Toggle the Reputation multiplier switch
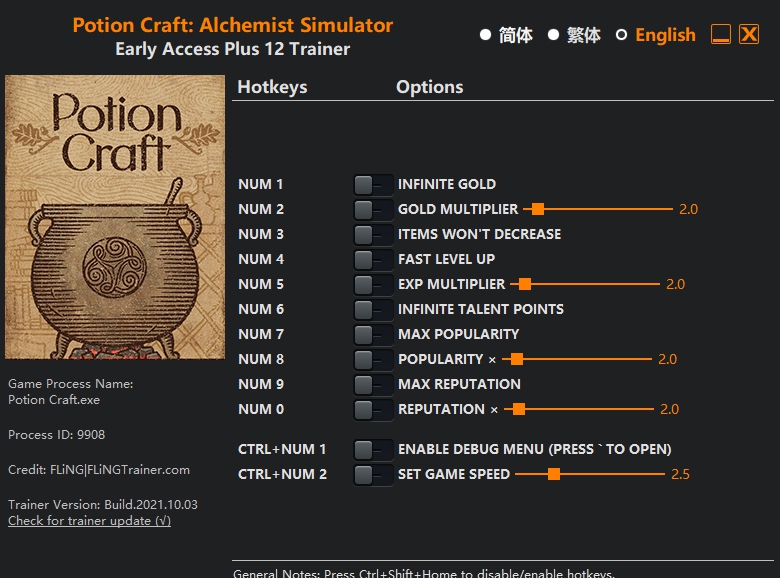780x578 pixels. click(373, 409)
